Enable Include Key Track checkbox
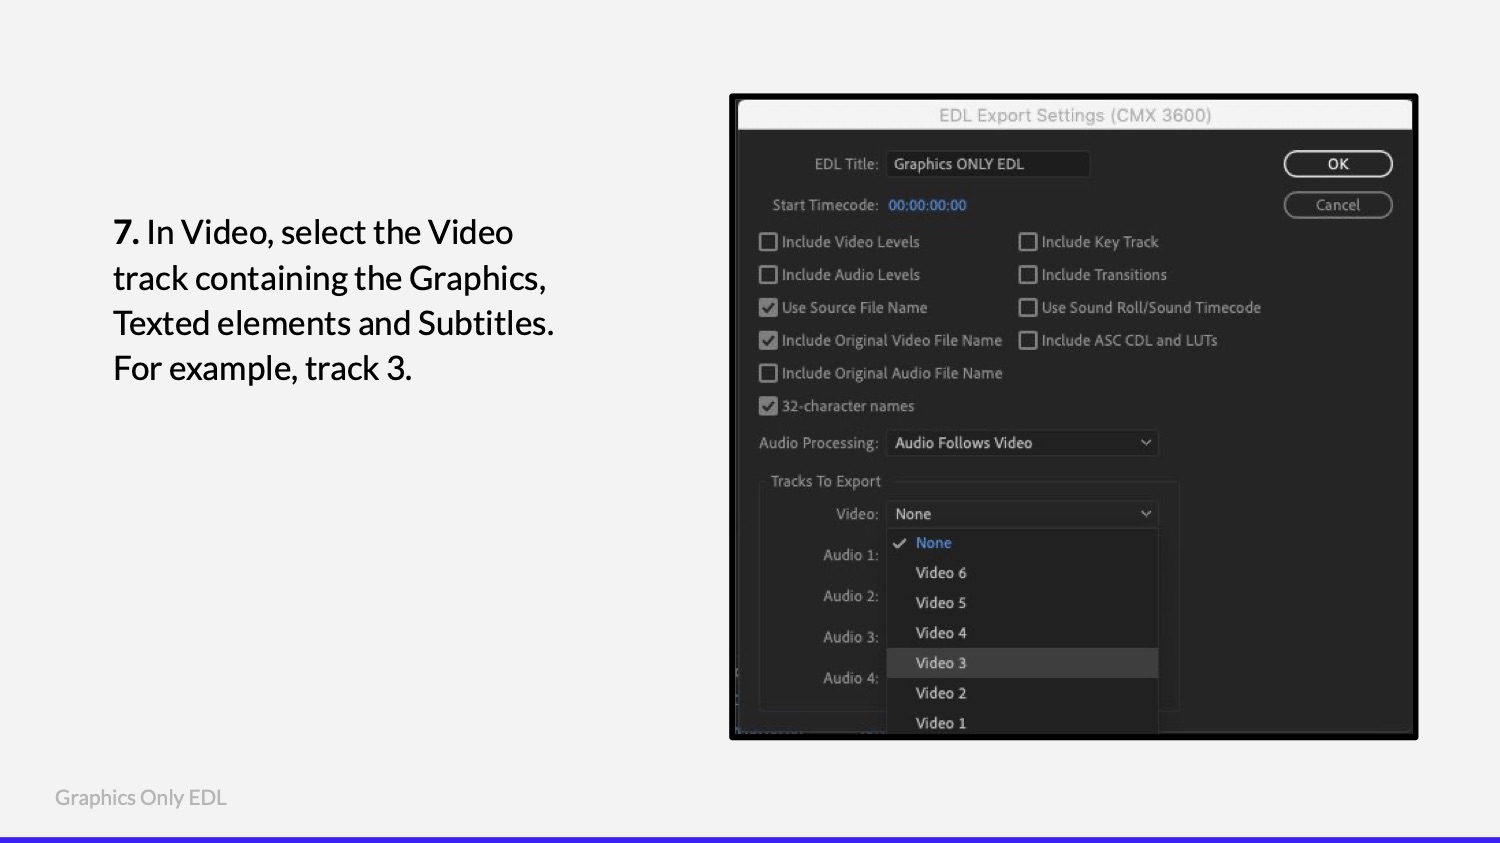 (1027, 242)
